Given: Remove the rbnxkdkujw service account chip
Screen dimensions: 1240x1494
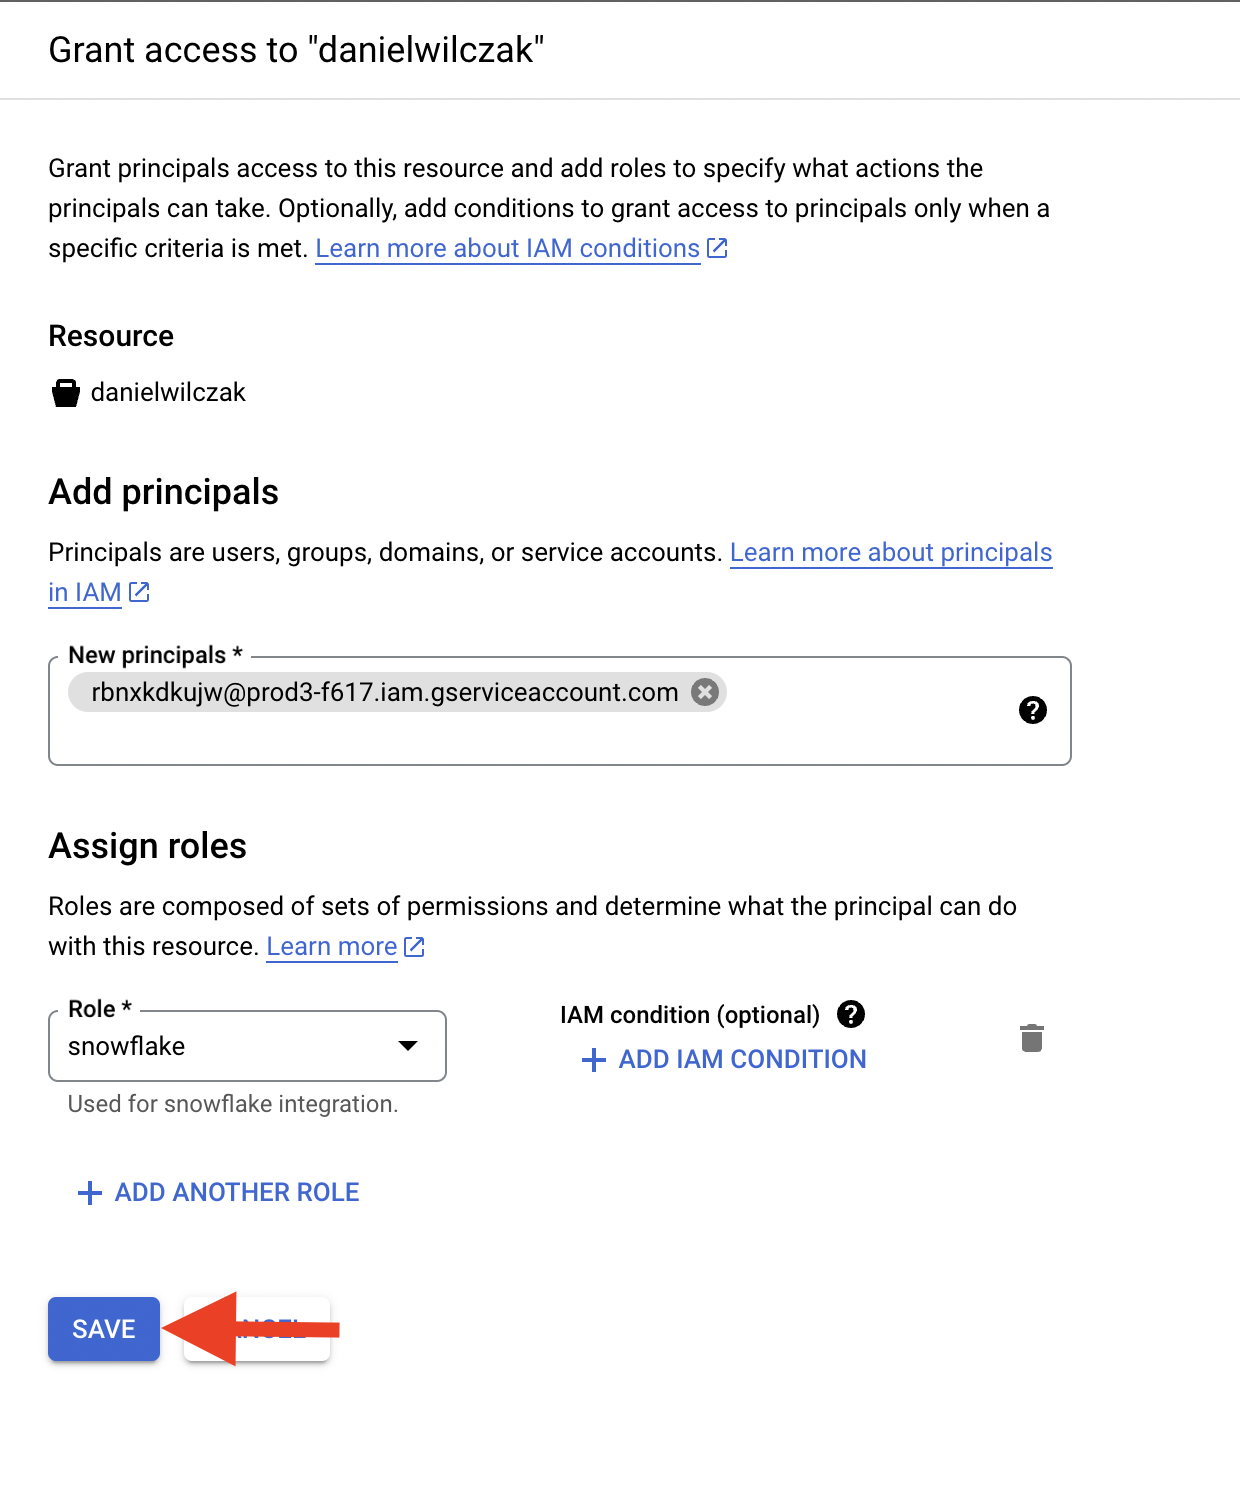Looking at the screenshot, I should tap(705, 692).
